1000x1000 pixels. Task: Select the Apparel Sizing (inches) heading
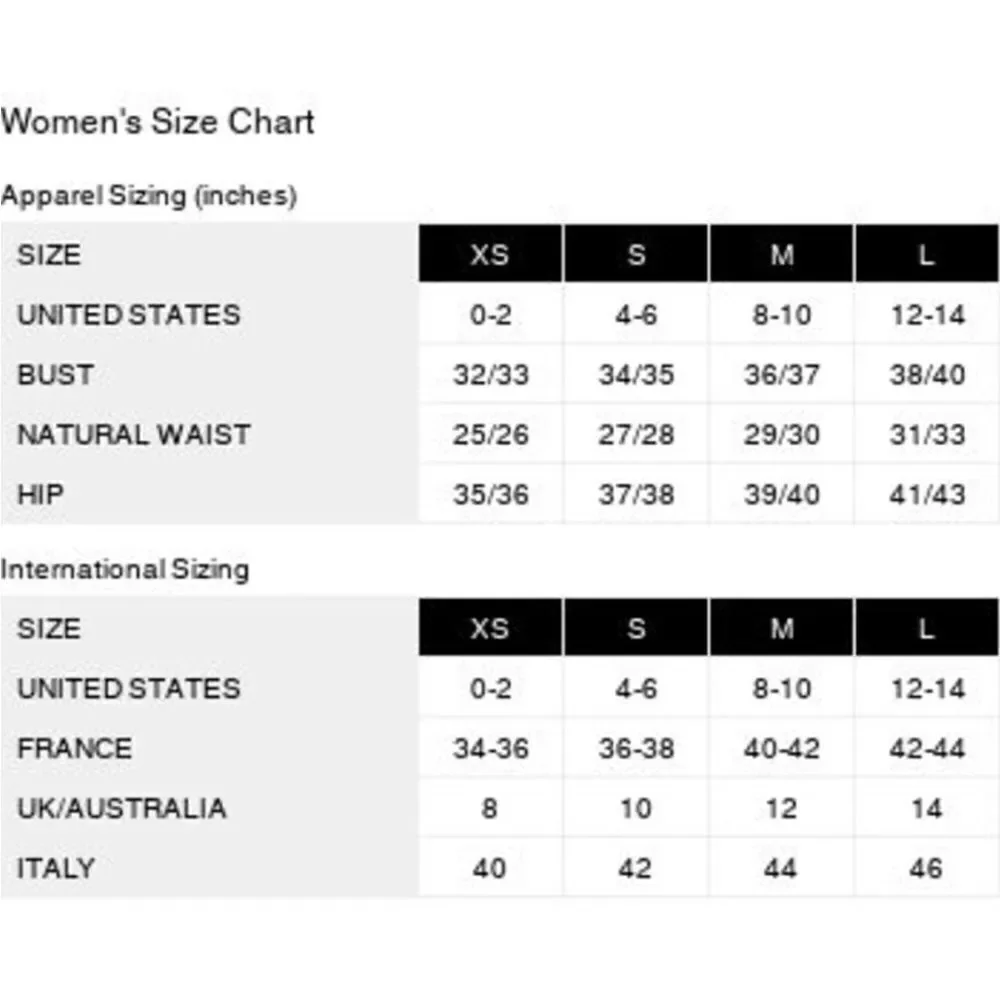pyautogui.click(x=149, y=196)
